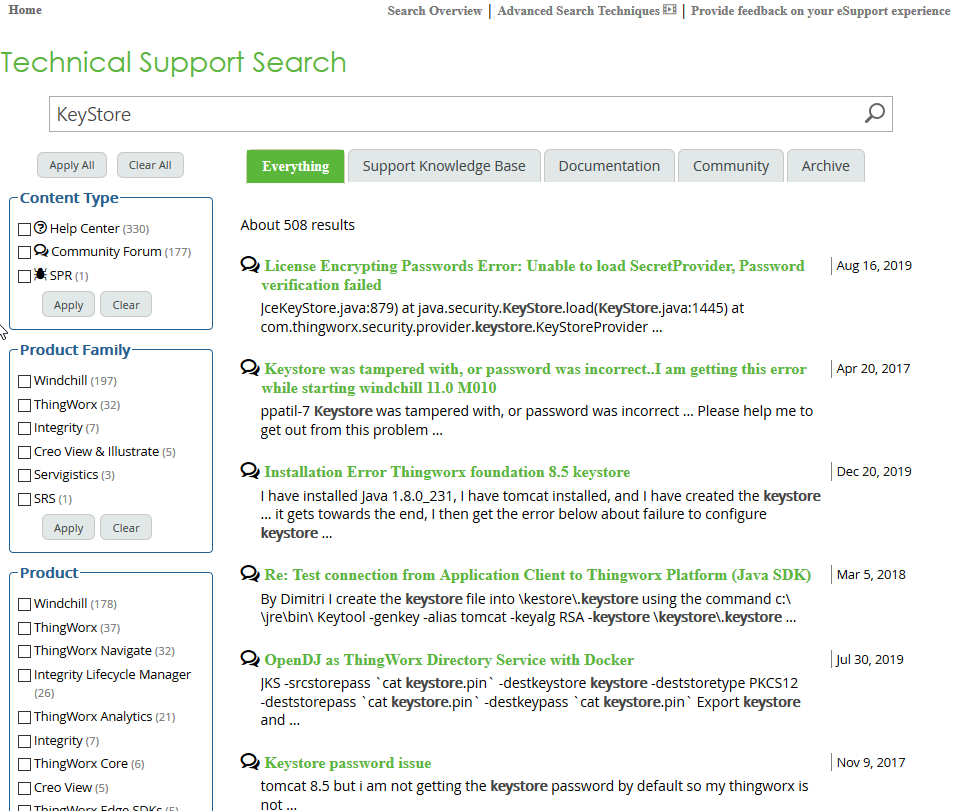Click the search magnifying glass icon
The width and height of the screenshot is (956, 811).
872,113
